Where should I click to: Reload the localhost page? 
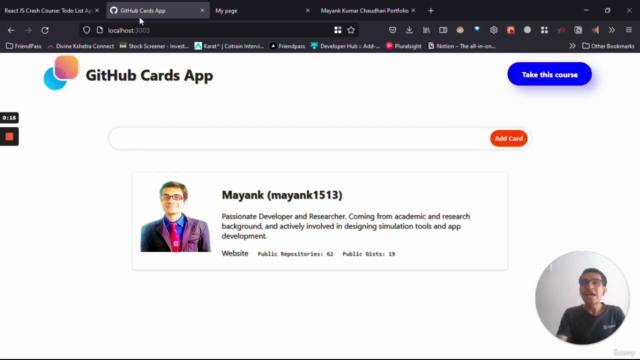(x=45, y=30)
